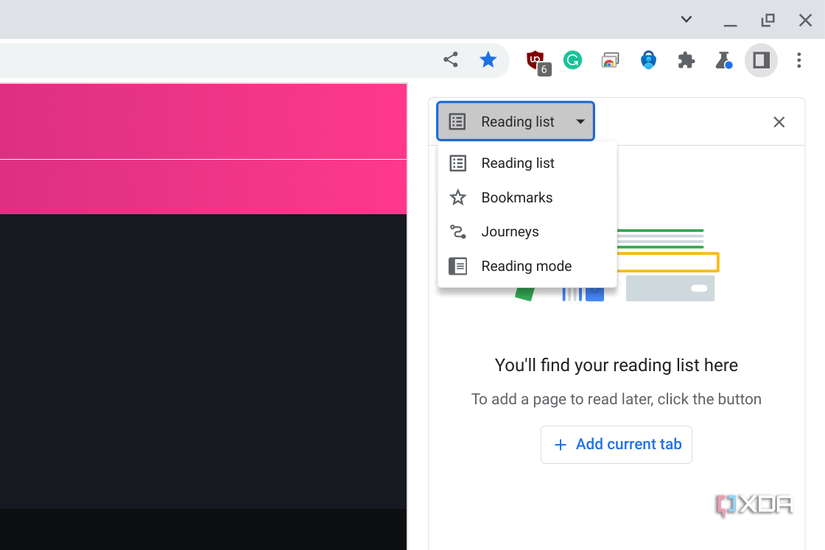Switch to Reading mode option
825x550 pixels.
coord(527,266)
